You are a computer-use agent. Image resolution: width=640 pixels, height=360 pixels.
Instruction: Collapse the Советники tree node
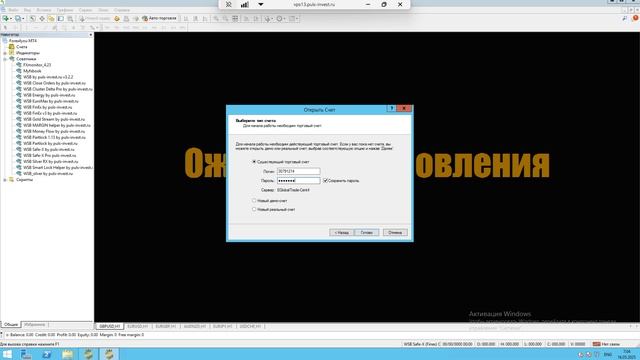[x=5, y=59]
